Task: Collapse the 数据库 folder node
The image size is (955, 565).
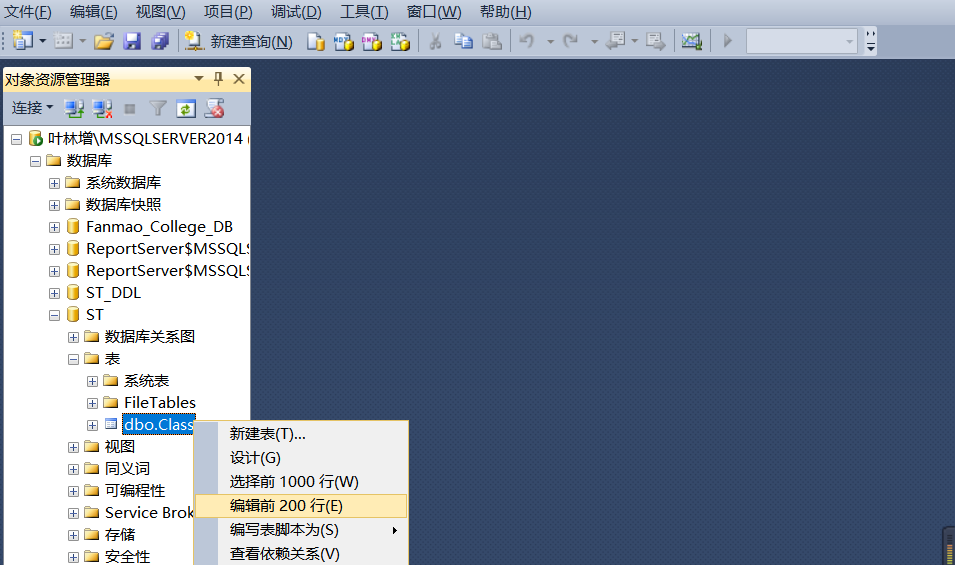Action: [x=35, y=161]
